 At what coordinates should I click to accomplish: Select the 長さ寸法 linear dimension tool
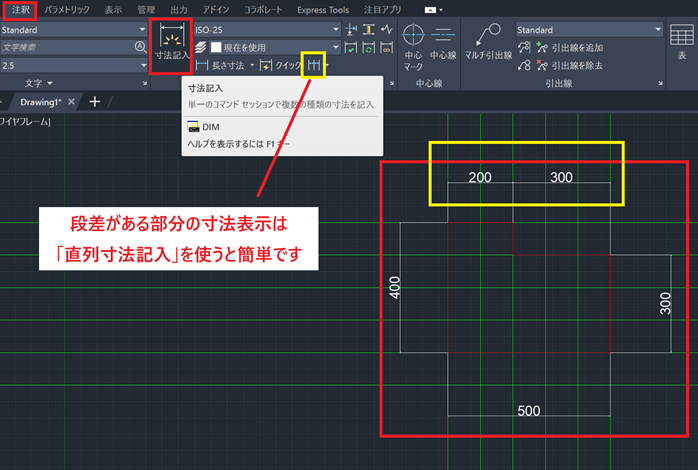click(x=221, y=65)
